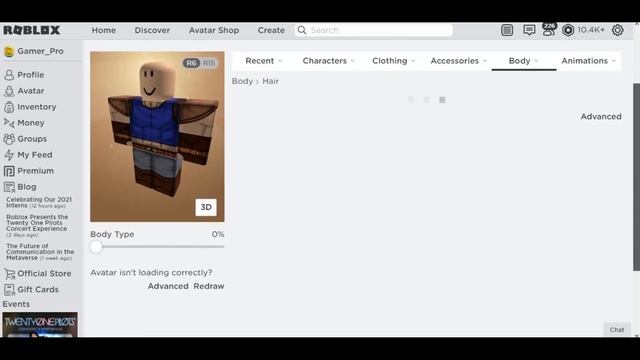Click the search magnifier icon
The height and width of the screenshot is (360, 640).
(302, 30)
